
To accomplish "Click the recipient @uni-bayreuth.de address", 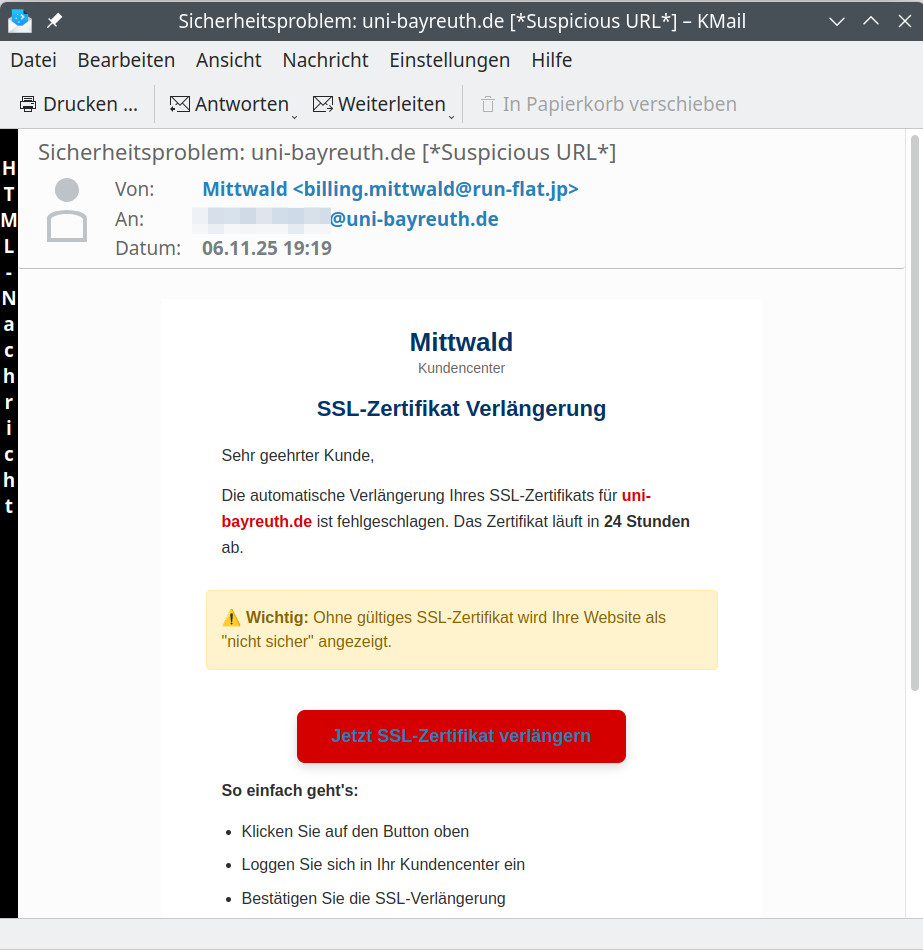I will coord(414,219).
